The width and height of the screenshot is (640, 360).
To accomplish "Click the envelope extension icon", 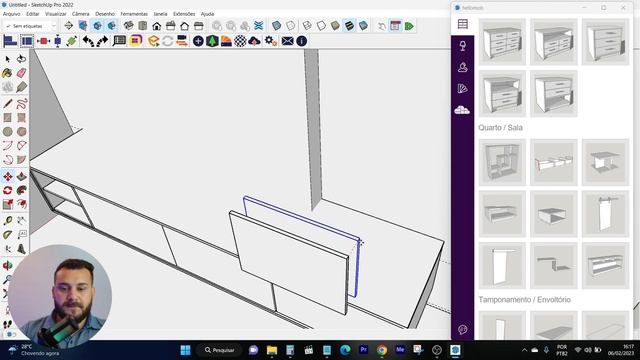I will pyautogui.click(x=287, y=41).
